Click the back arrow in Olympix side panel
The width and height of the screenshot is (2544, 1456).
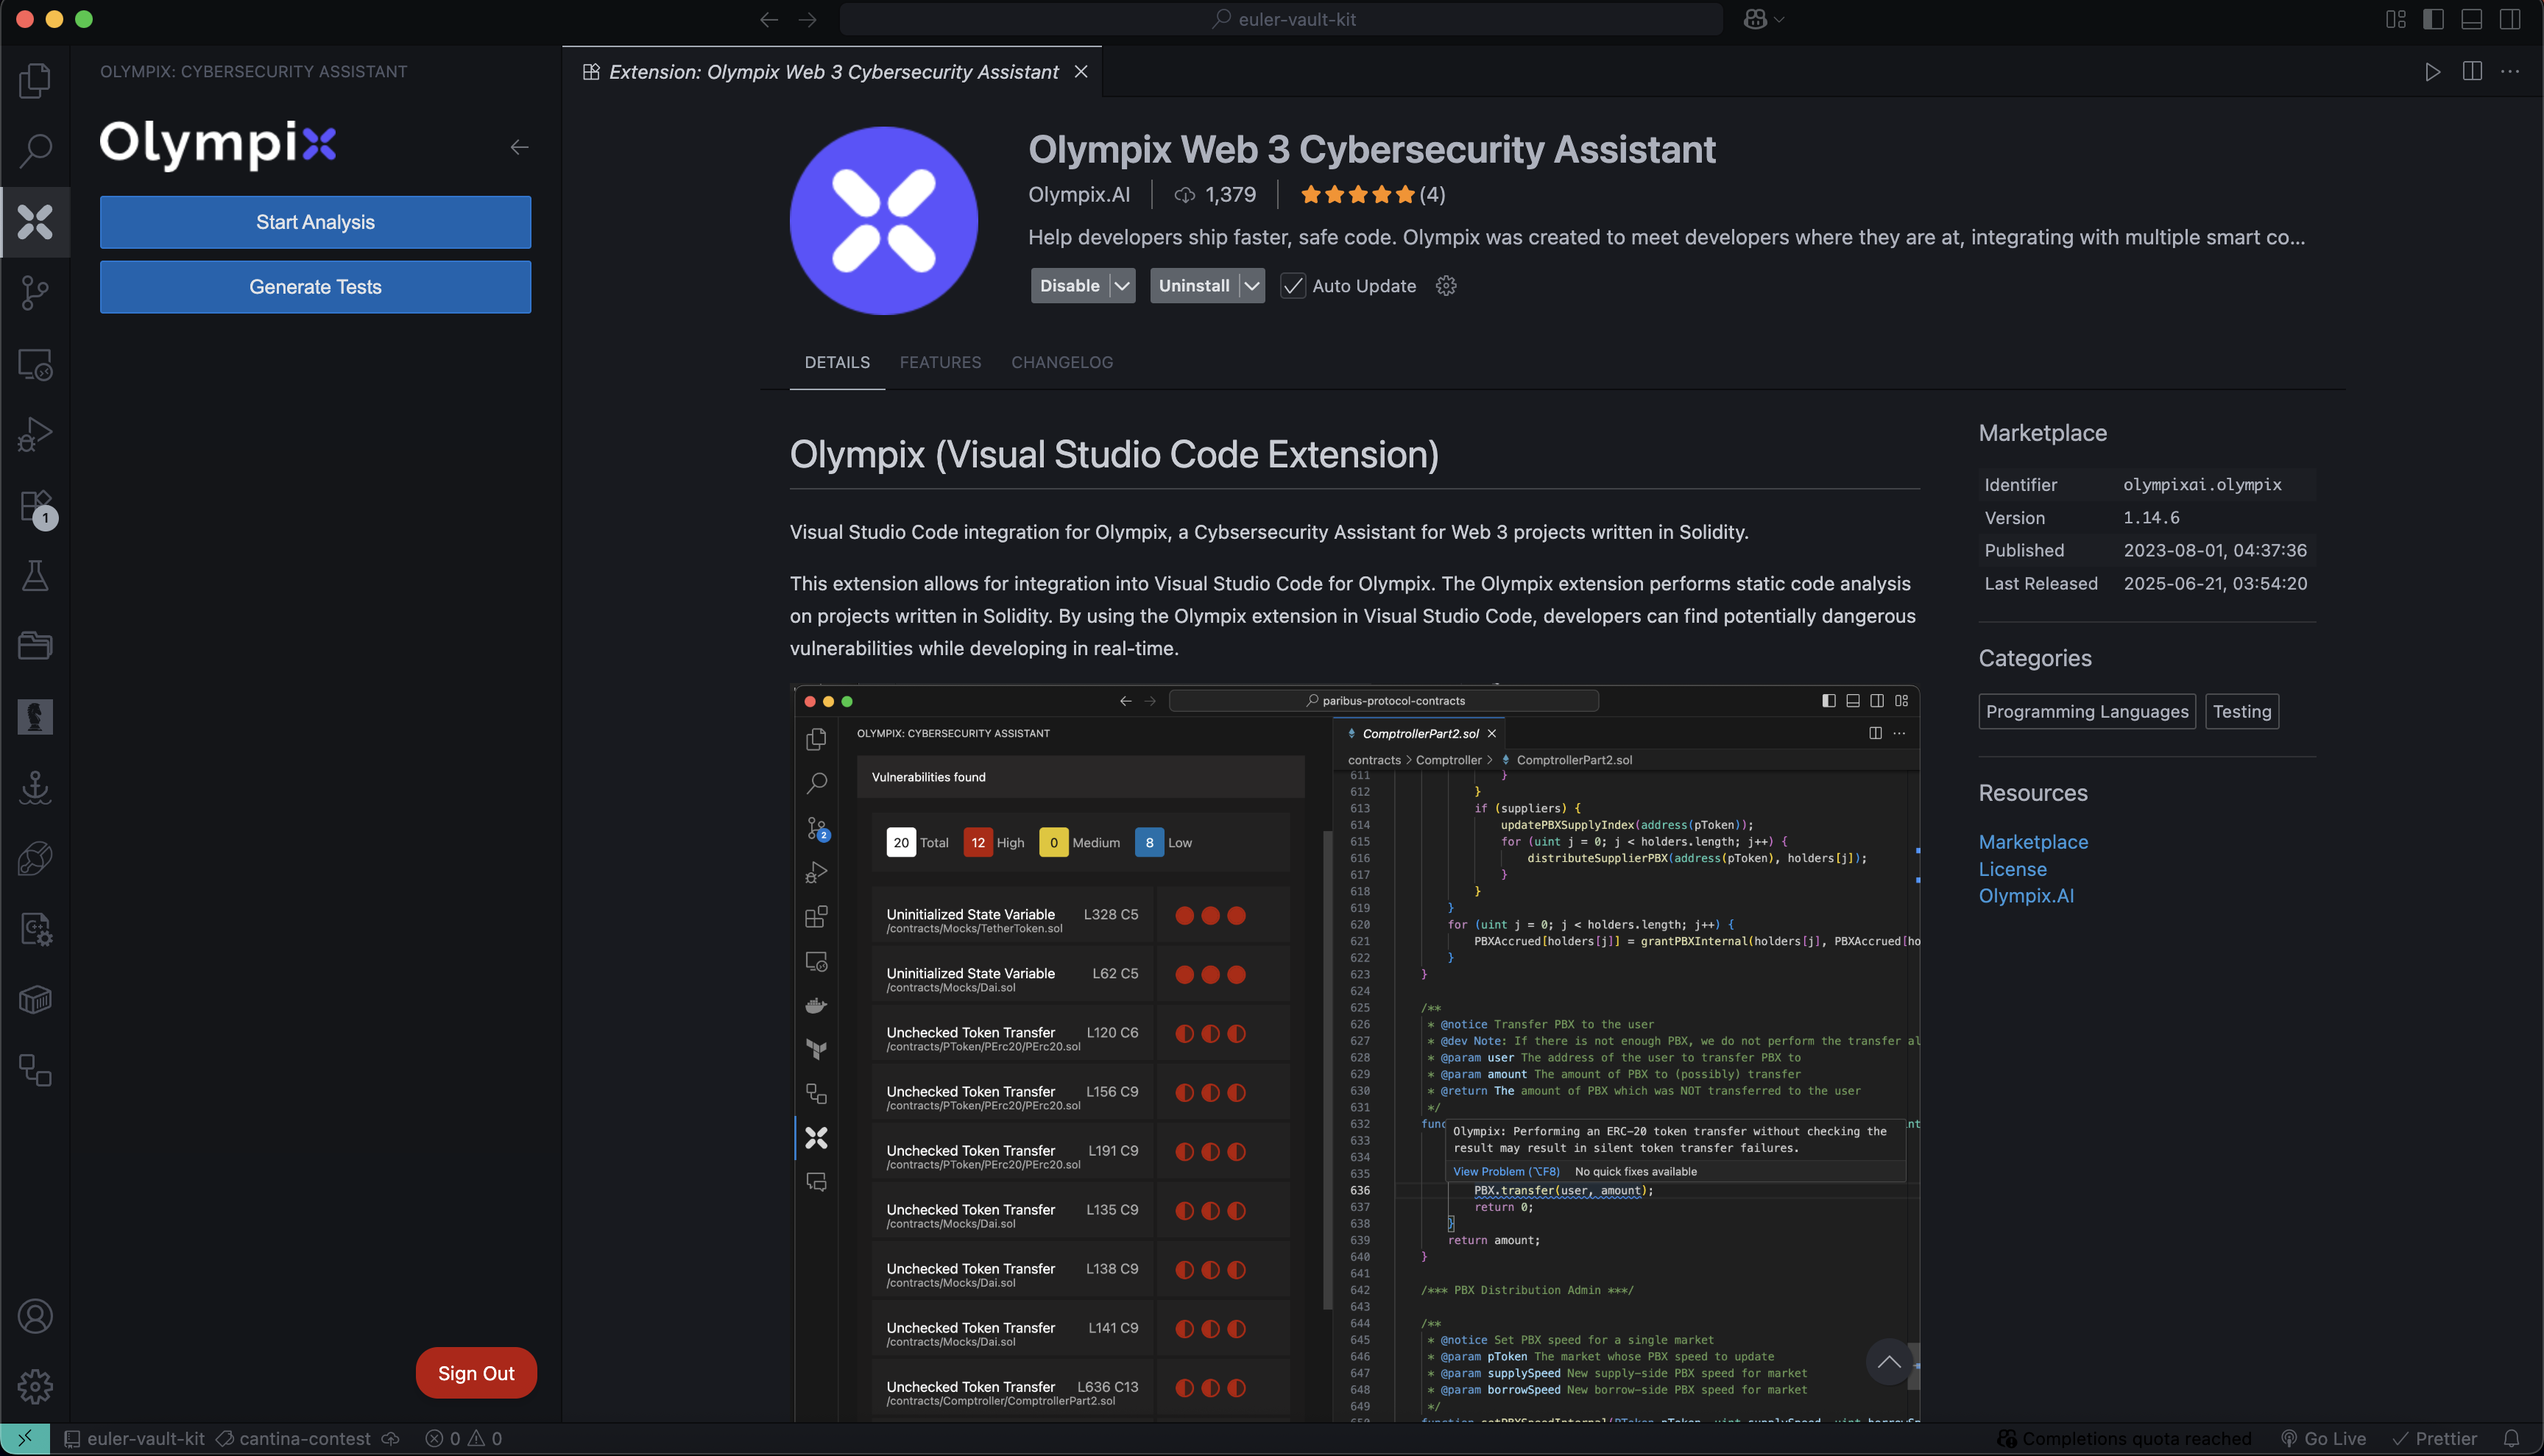[x=519, y=147]
